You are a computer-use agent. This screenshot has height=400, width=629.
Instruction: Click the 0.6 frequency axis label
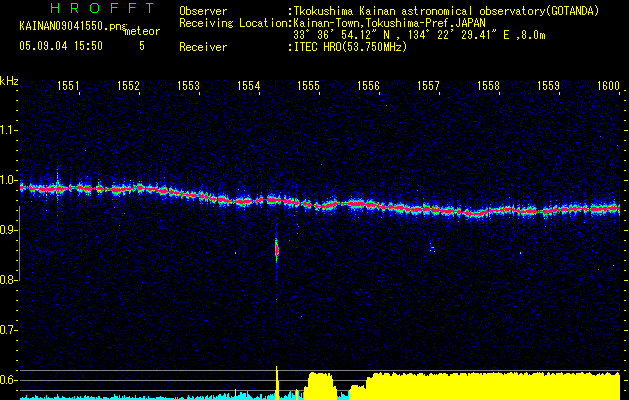tap(9, 380)
